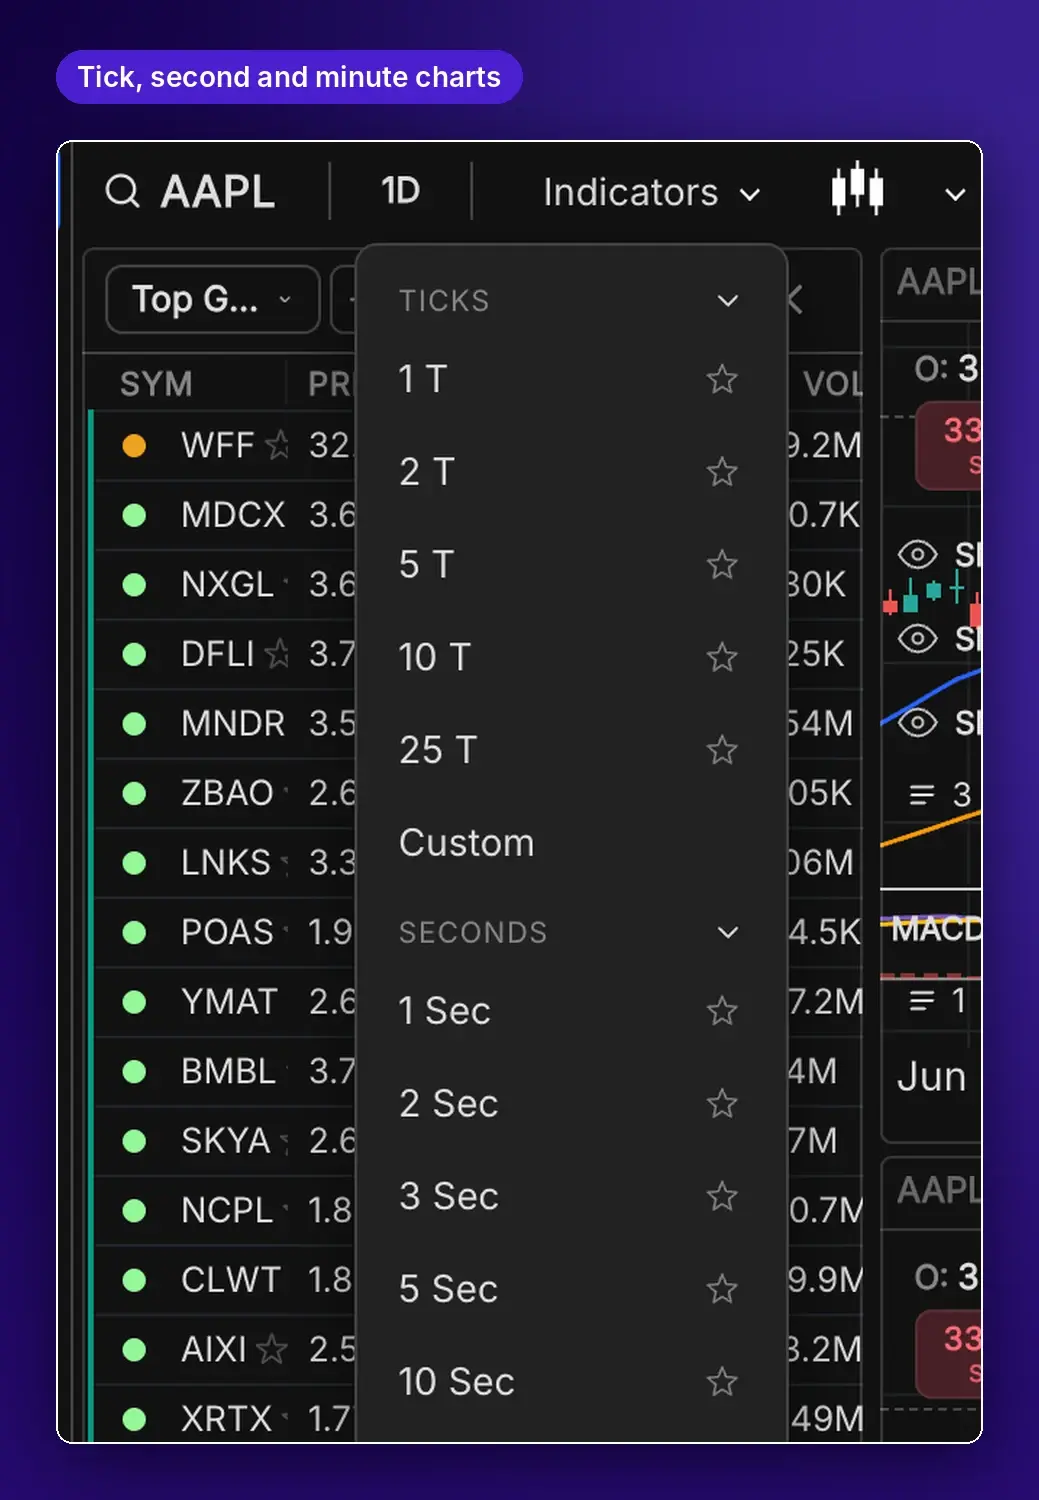The height and width of the screenshot is (1500, 1039).
Task: Select ZBAO ticker in list
Action: tap(227, 793)
